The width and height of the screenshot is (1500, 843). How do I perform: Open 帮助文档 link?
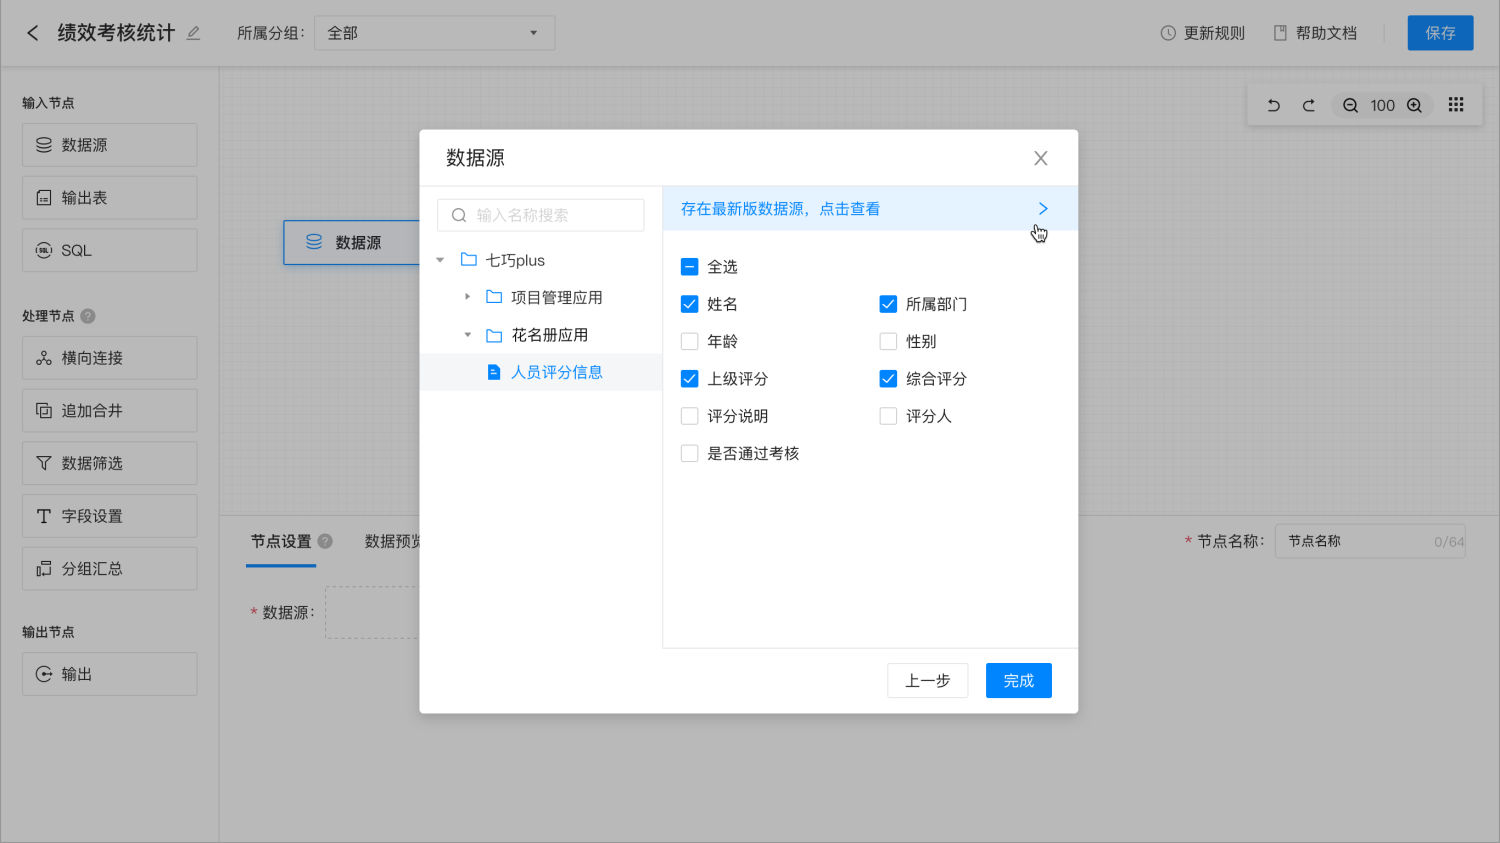1315,33
